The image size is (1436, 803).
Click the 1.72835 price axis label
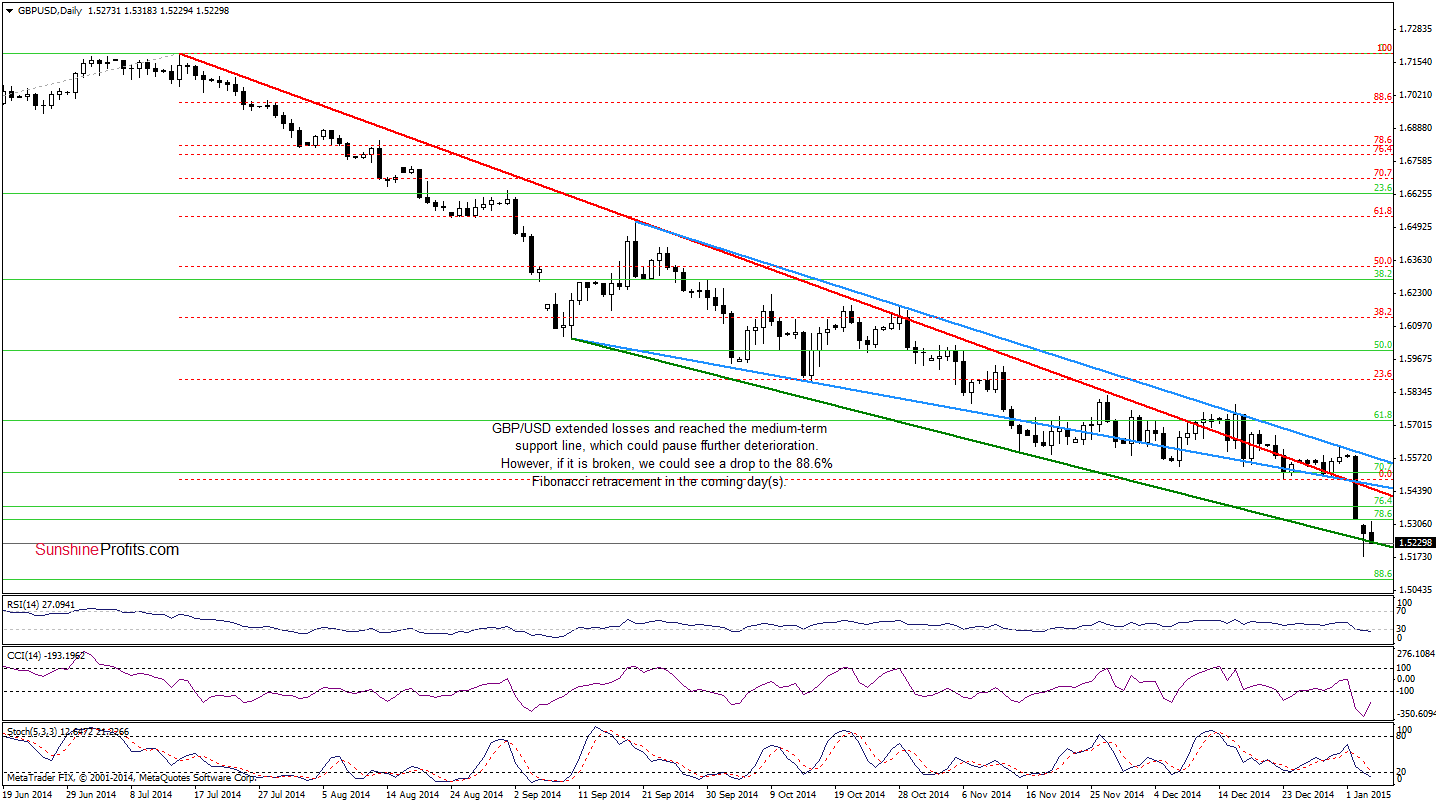tap(1416, 29)
